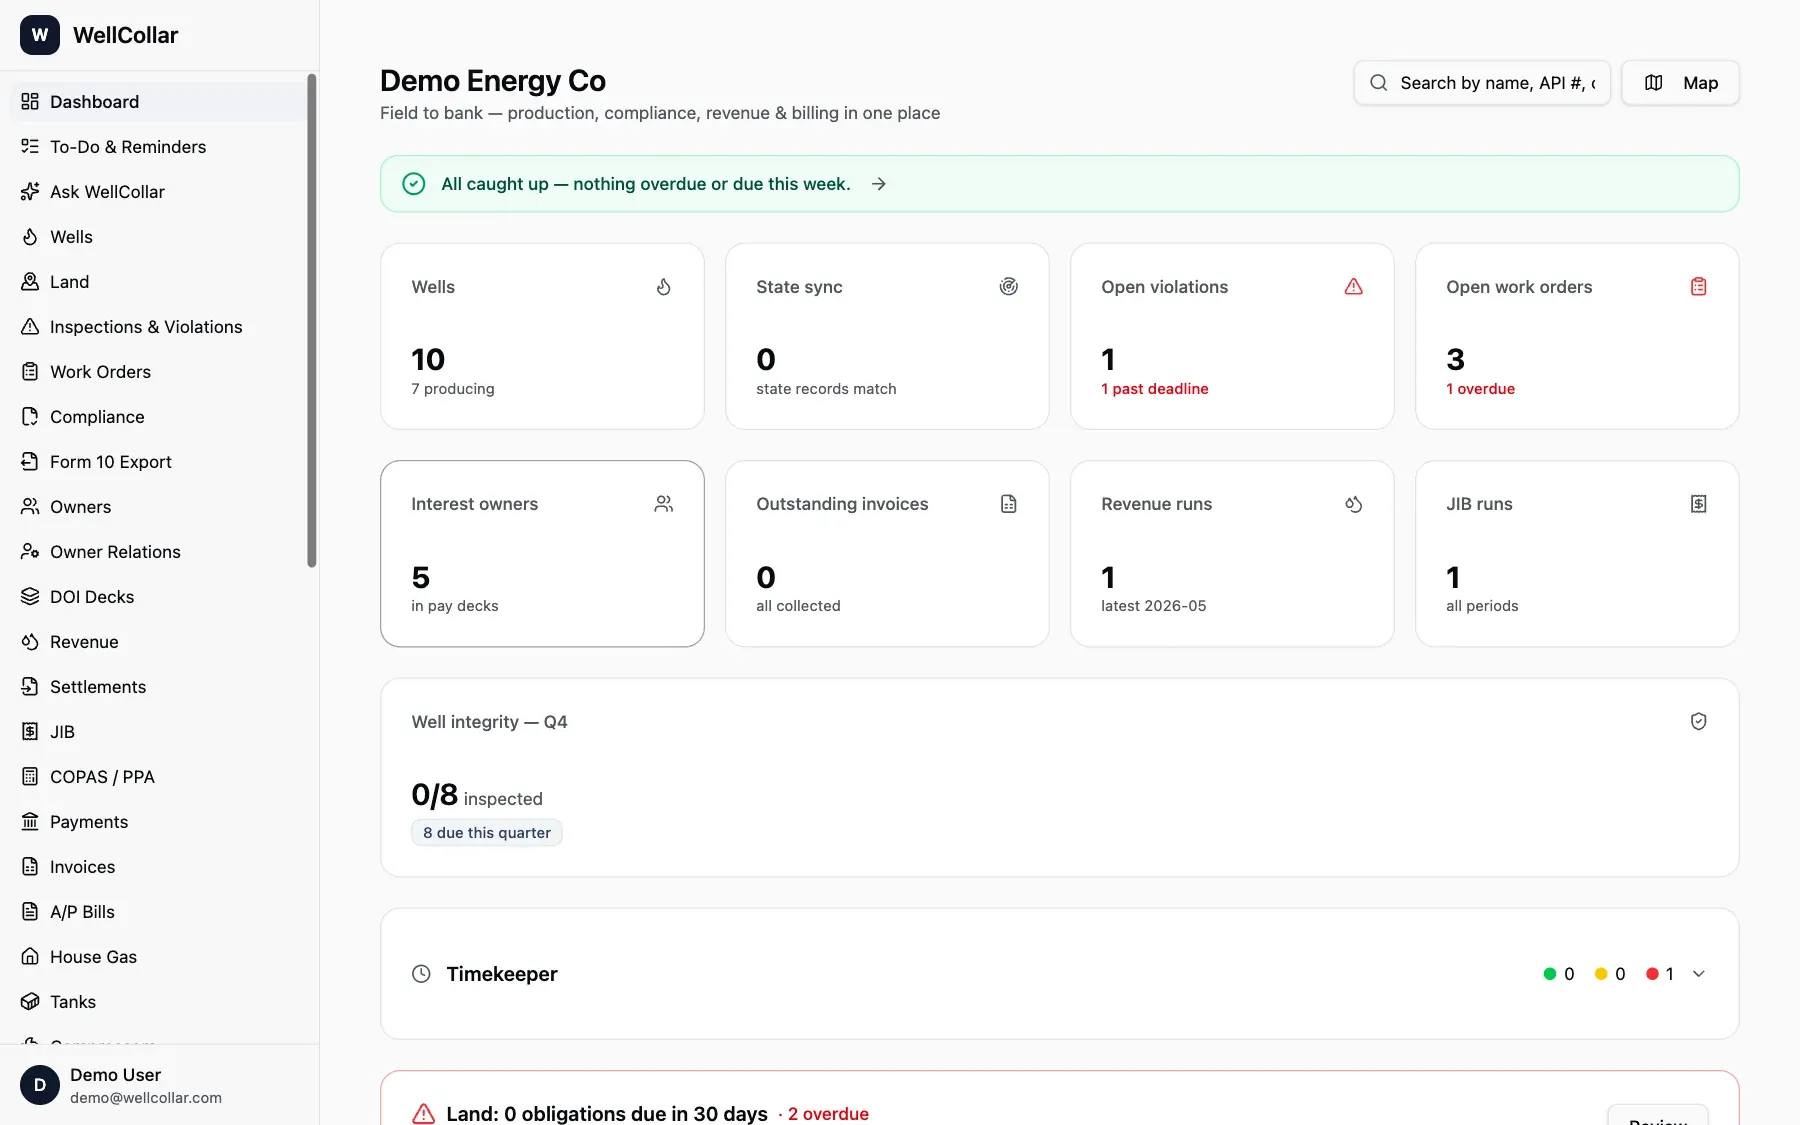Go to Wells in sidebar

pyautogui.click(x=159, y=237)
